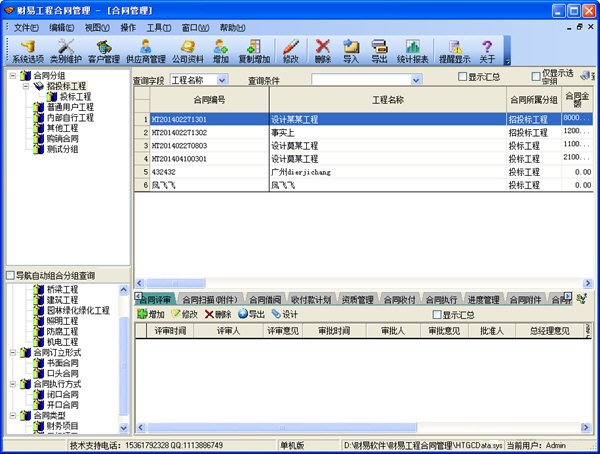600x454 pixels.
Task: Click the icon right of 仅显示选 checkbox
Action: tap(585, 76)
